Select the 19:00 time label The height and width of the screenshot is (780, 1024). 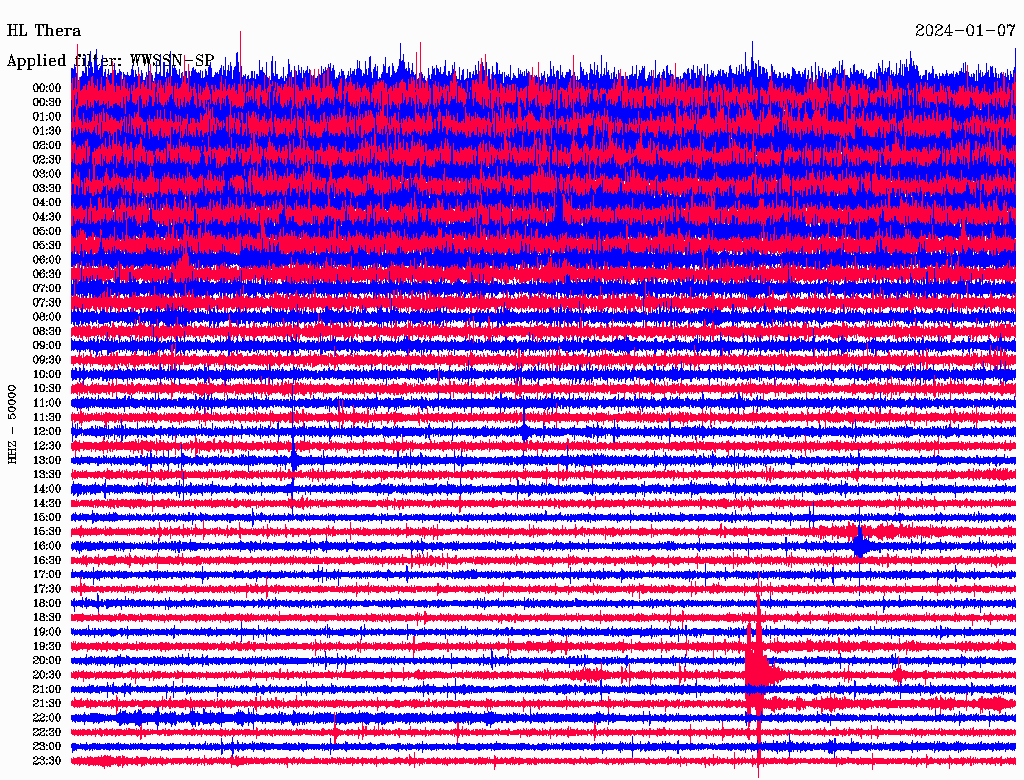click(x=47, y=632)
